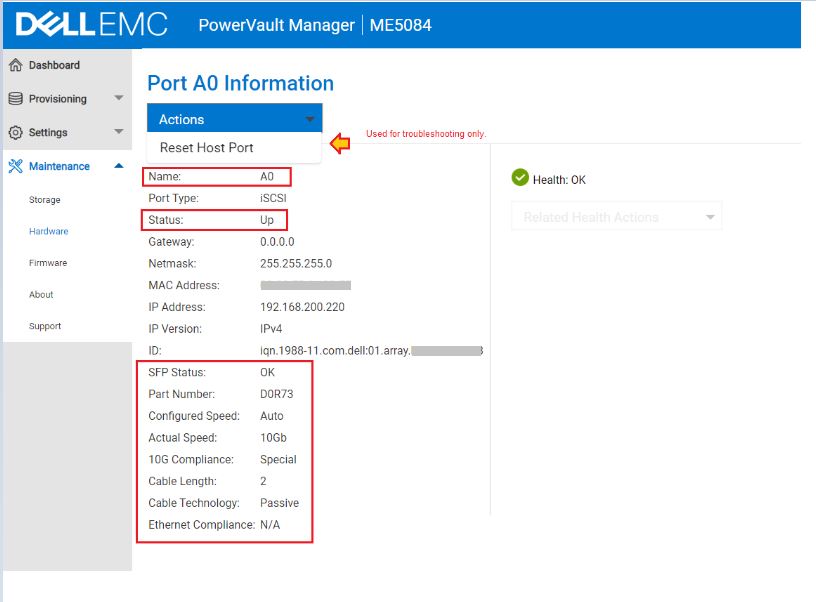Click the PowerVault Manager title
Viewport: 816px width, 602px height.
coord(276,25)
